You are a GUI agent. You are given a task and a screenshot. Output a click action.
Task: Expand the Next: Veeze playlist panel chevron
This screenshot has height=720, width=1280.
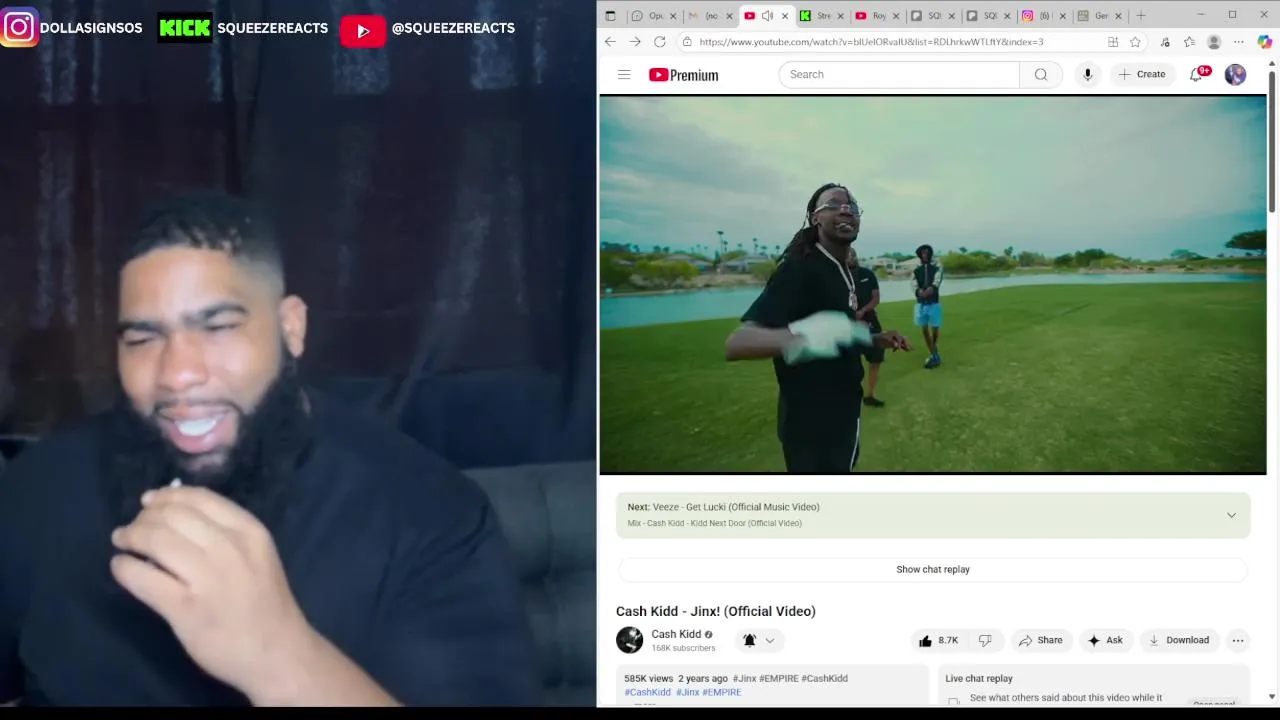click(1231, 515)
